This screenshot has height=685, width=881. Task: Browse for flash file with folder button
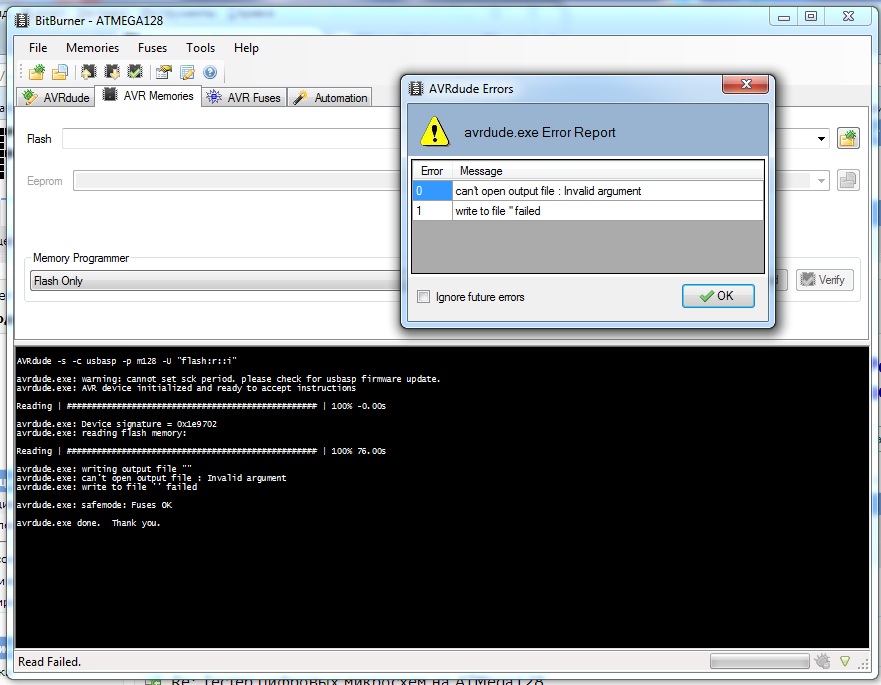[x=848, y=138]
